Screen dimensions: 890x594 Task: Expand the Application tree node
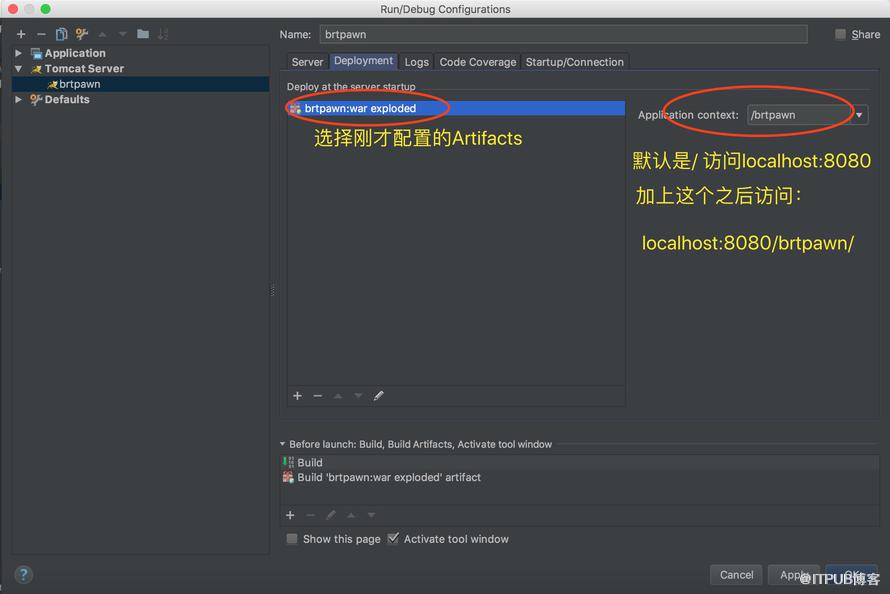point(19,53)
